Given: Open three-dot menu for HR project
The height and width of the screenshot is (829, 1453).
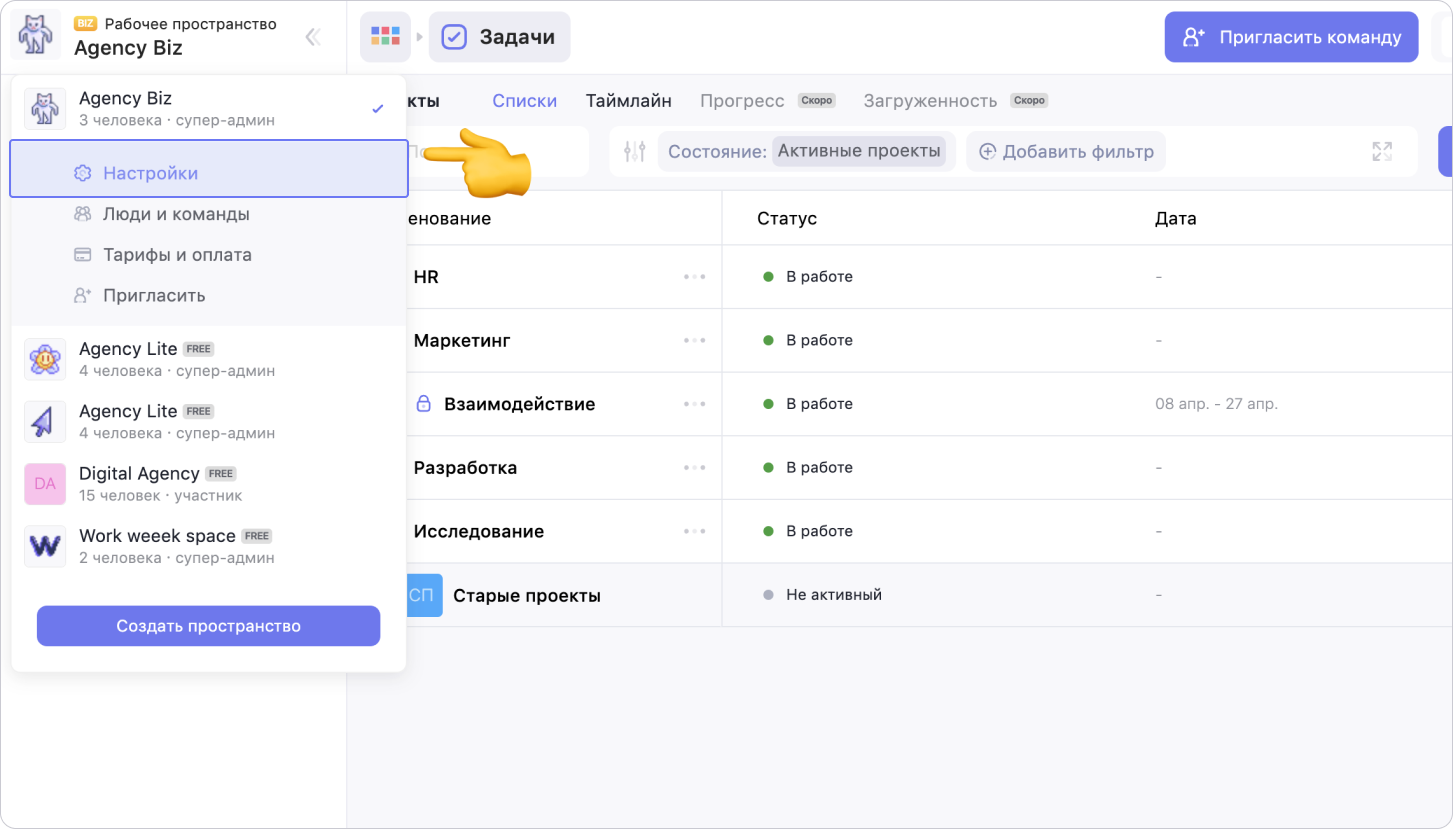Looking at the screenshot, I should [694, 277].
